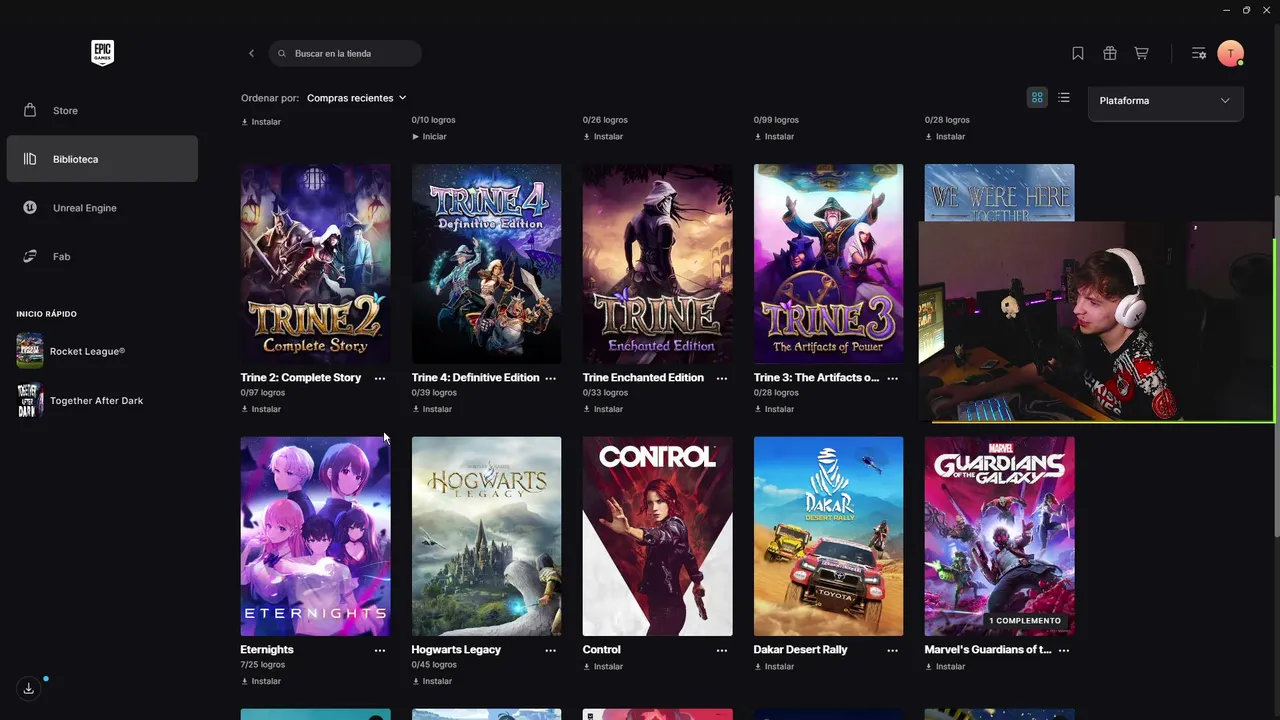Viewport: 1280px width, 720px height.
Task: Open the shopping cart
Action: [1141, 53]
